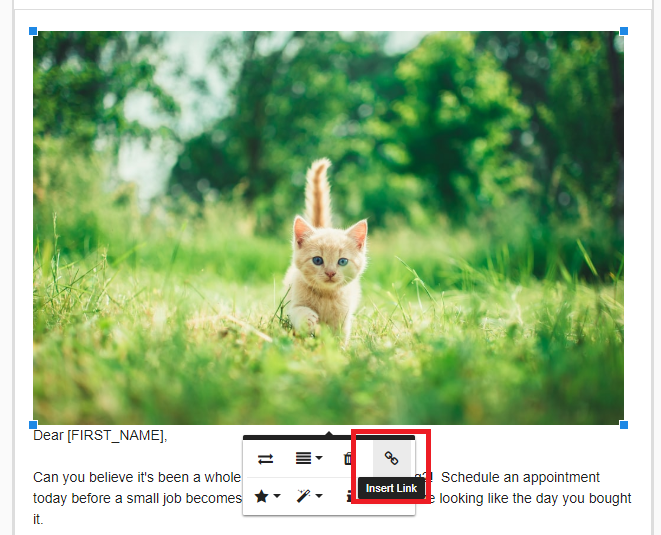The height and width of the screenshot is (535, 661).
Task: Click the Insert Link tooltip label
Action: tap(391, 488)
